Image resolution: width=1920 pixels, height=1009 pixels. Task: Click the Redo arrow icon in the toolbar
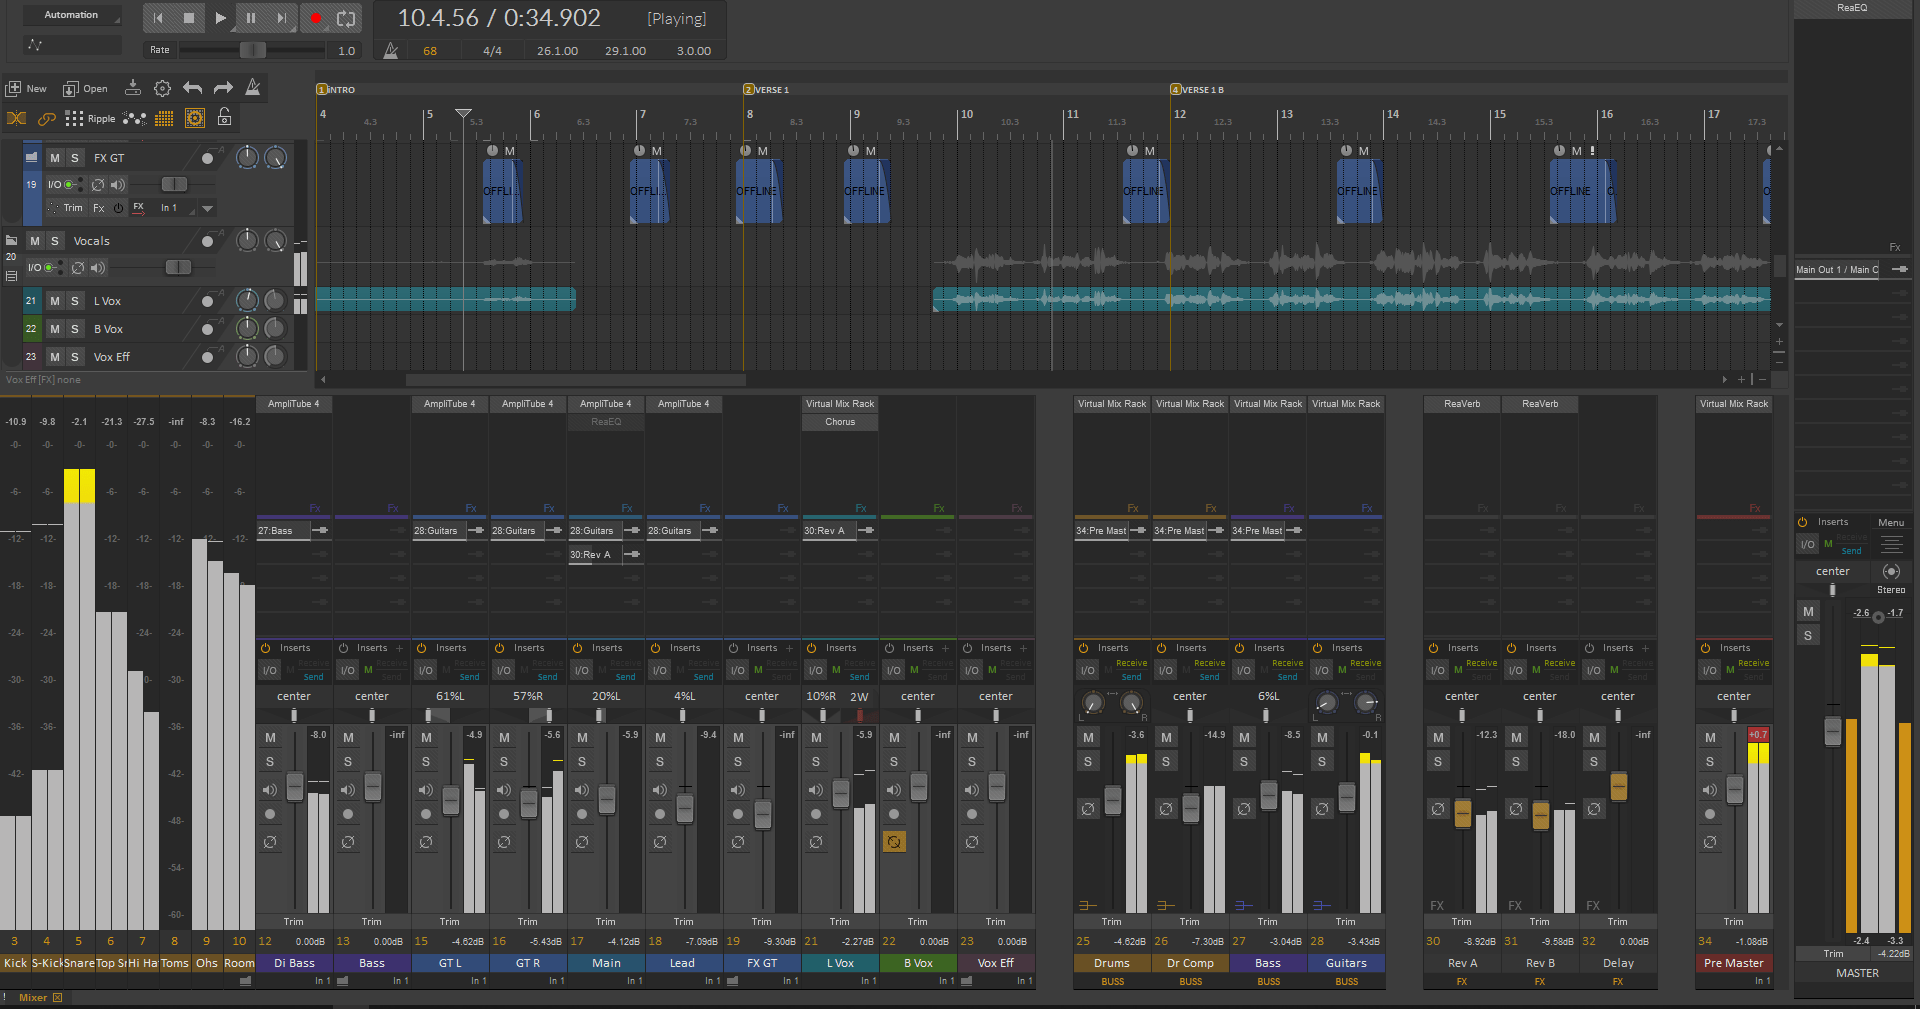(x=223, y=88)
